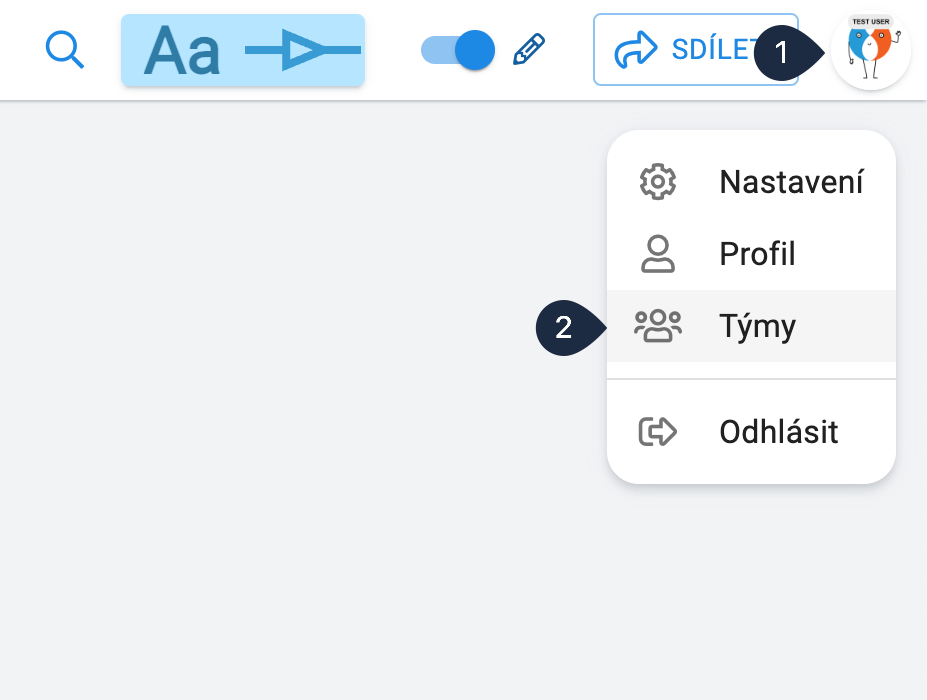
Task: Click the person icon next to Profil
Action: coord(656,253)
